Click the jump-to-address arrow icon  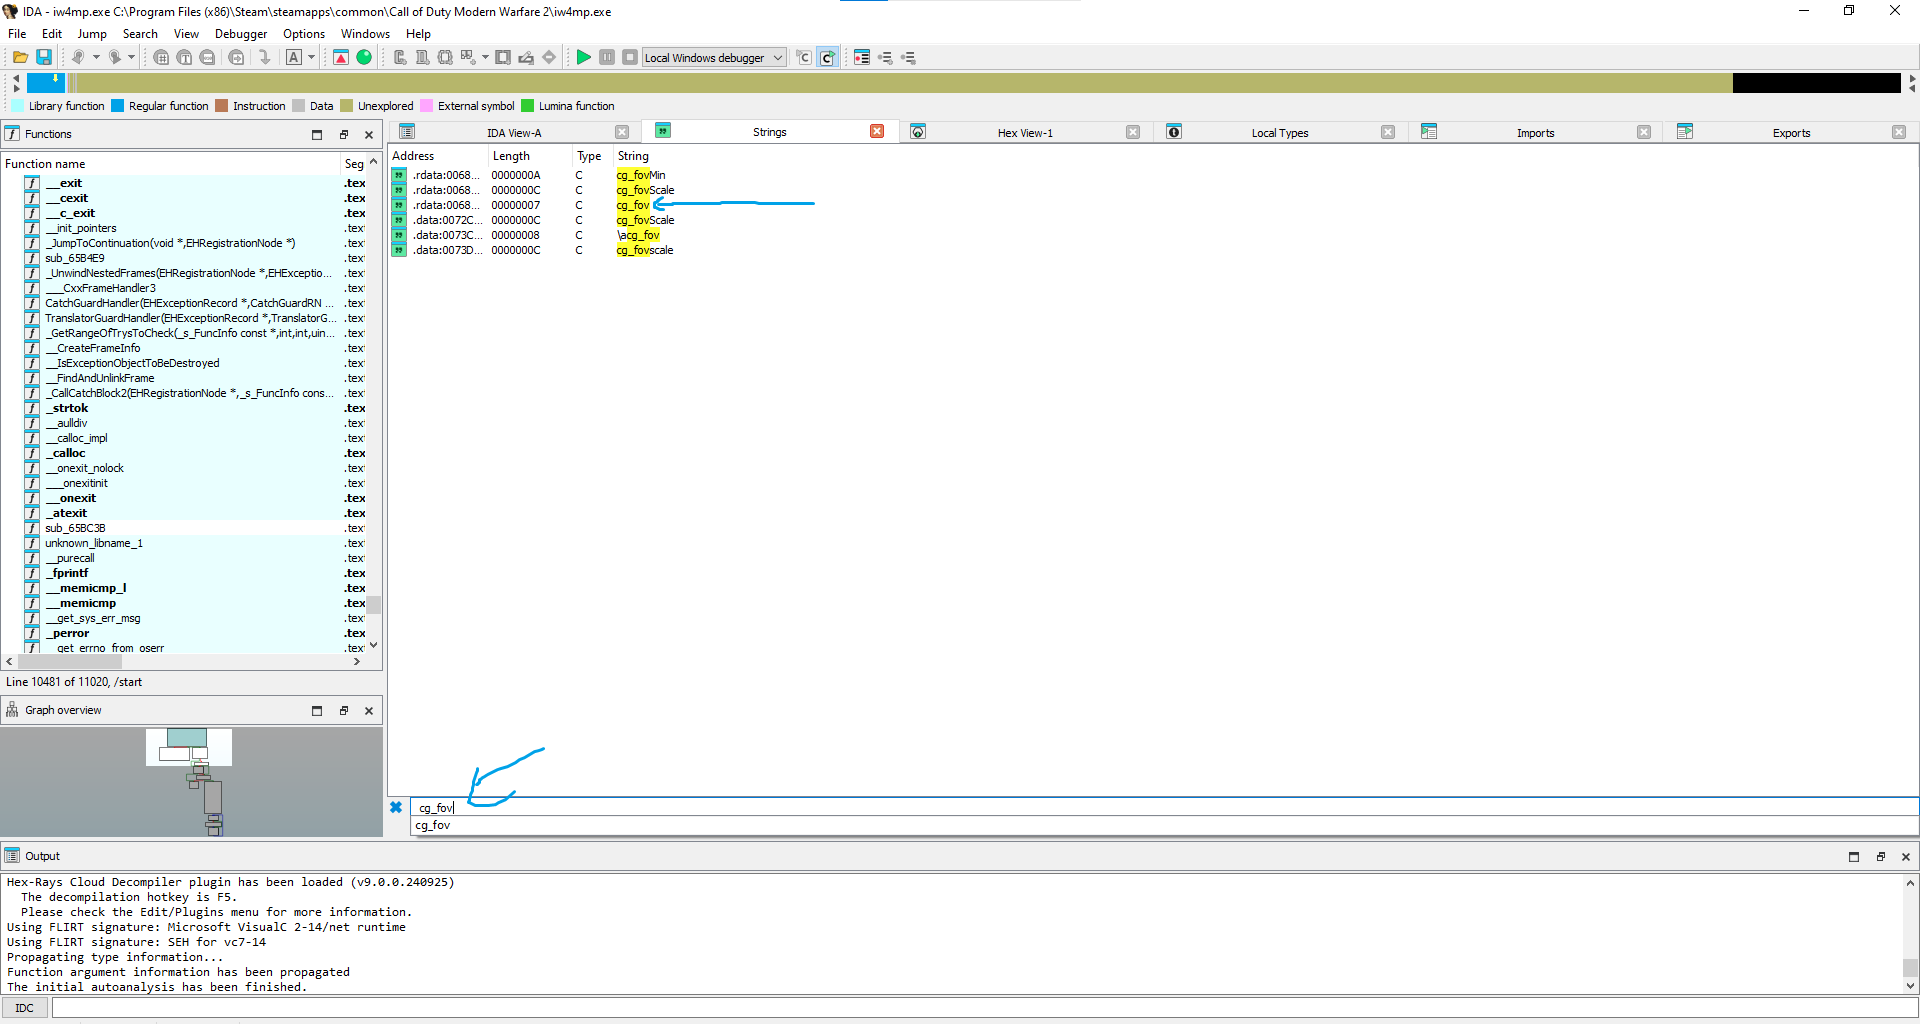tap(264, 57)
